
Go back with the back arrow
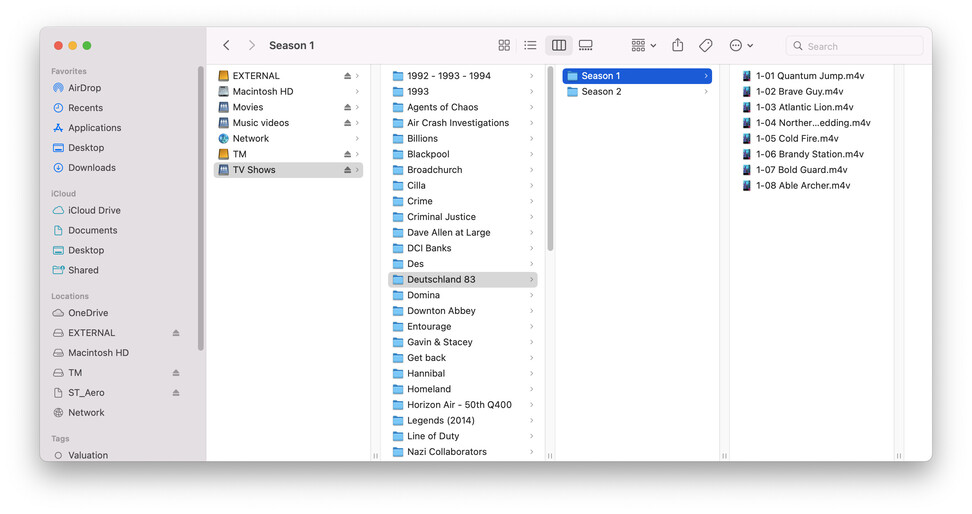226,45
